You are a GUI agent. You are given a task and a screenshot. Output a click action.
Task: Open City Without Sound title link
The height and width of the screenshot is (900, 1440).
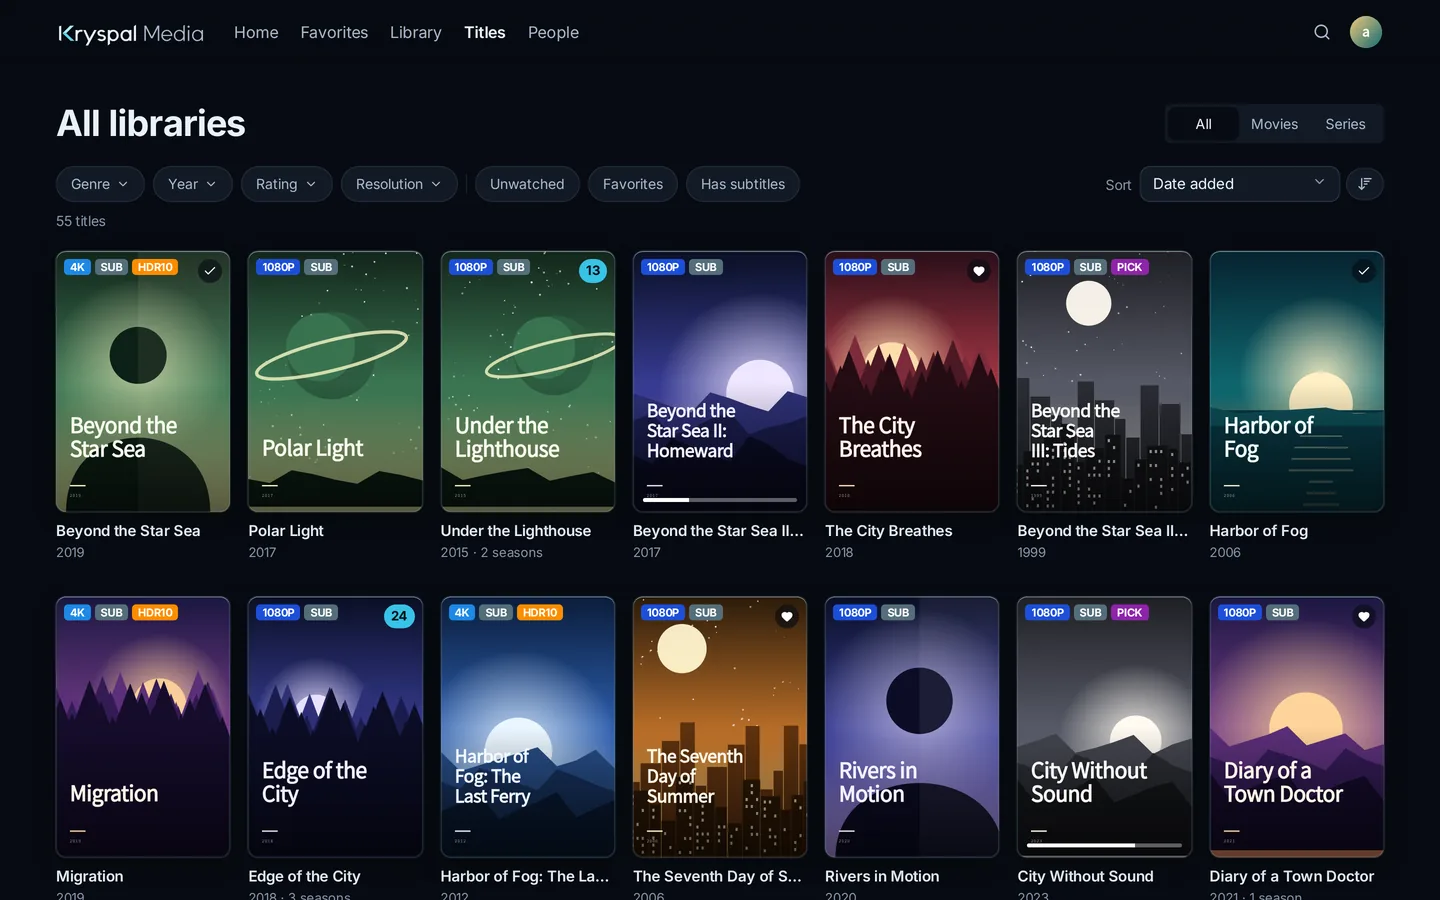[x=1085, y=876]
